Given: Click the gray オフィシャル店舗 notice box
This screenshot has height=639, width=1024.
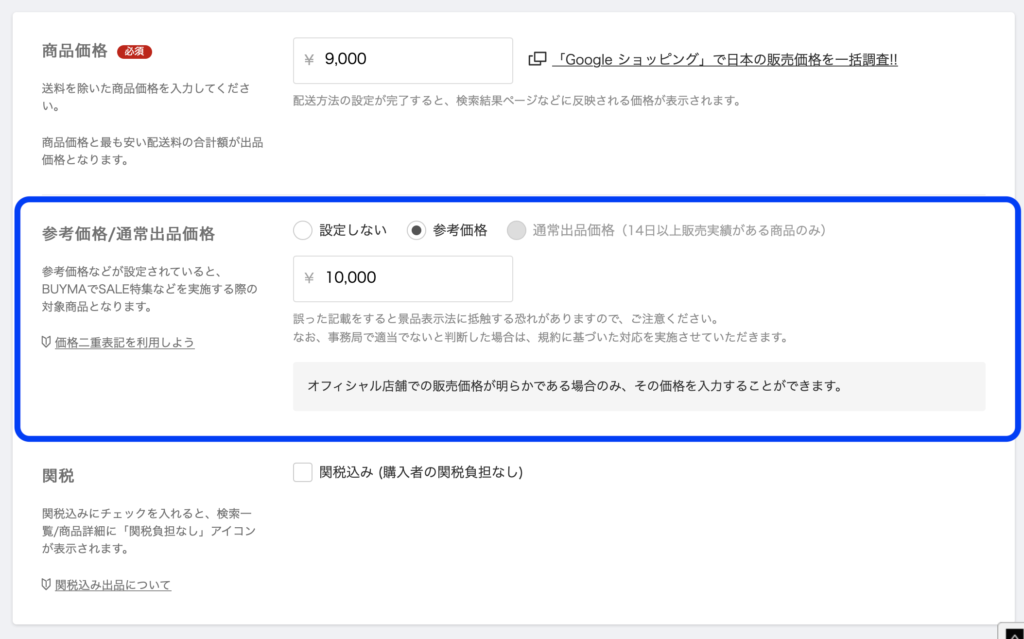Looking at the screenshot, I should [x=638, y=386].
